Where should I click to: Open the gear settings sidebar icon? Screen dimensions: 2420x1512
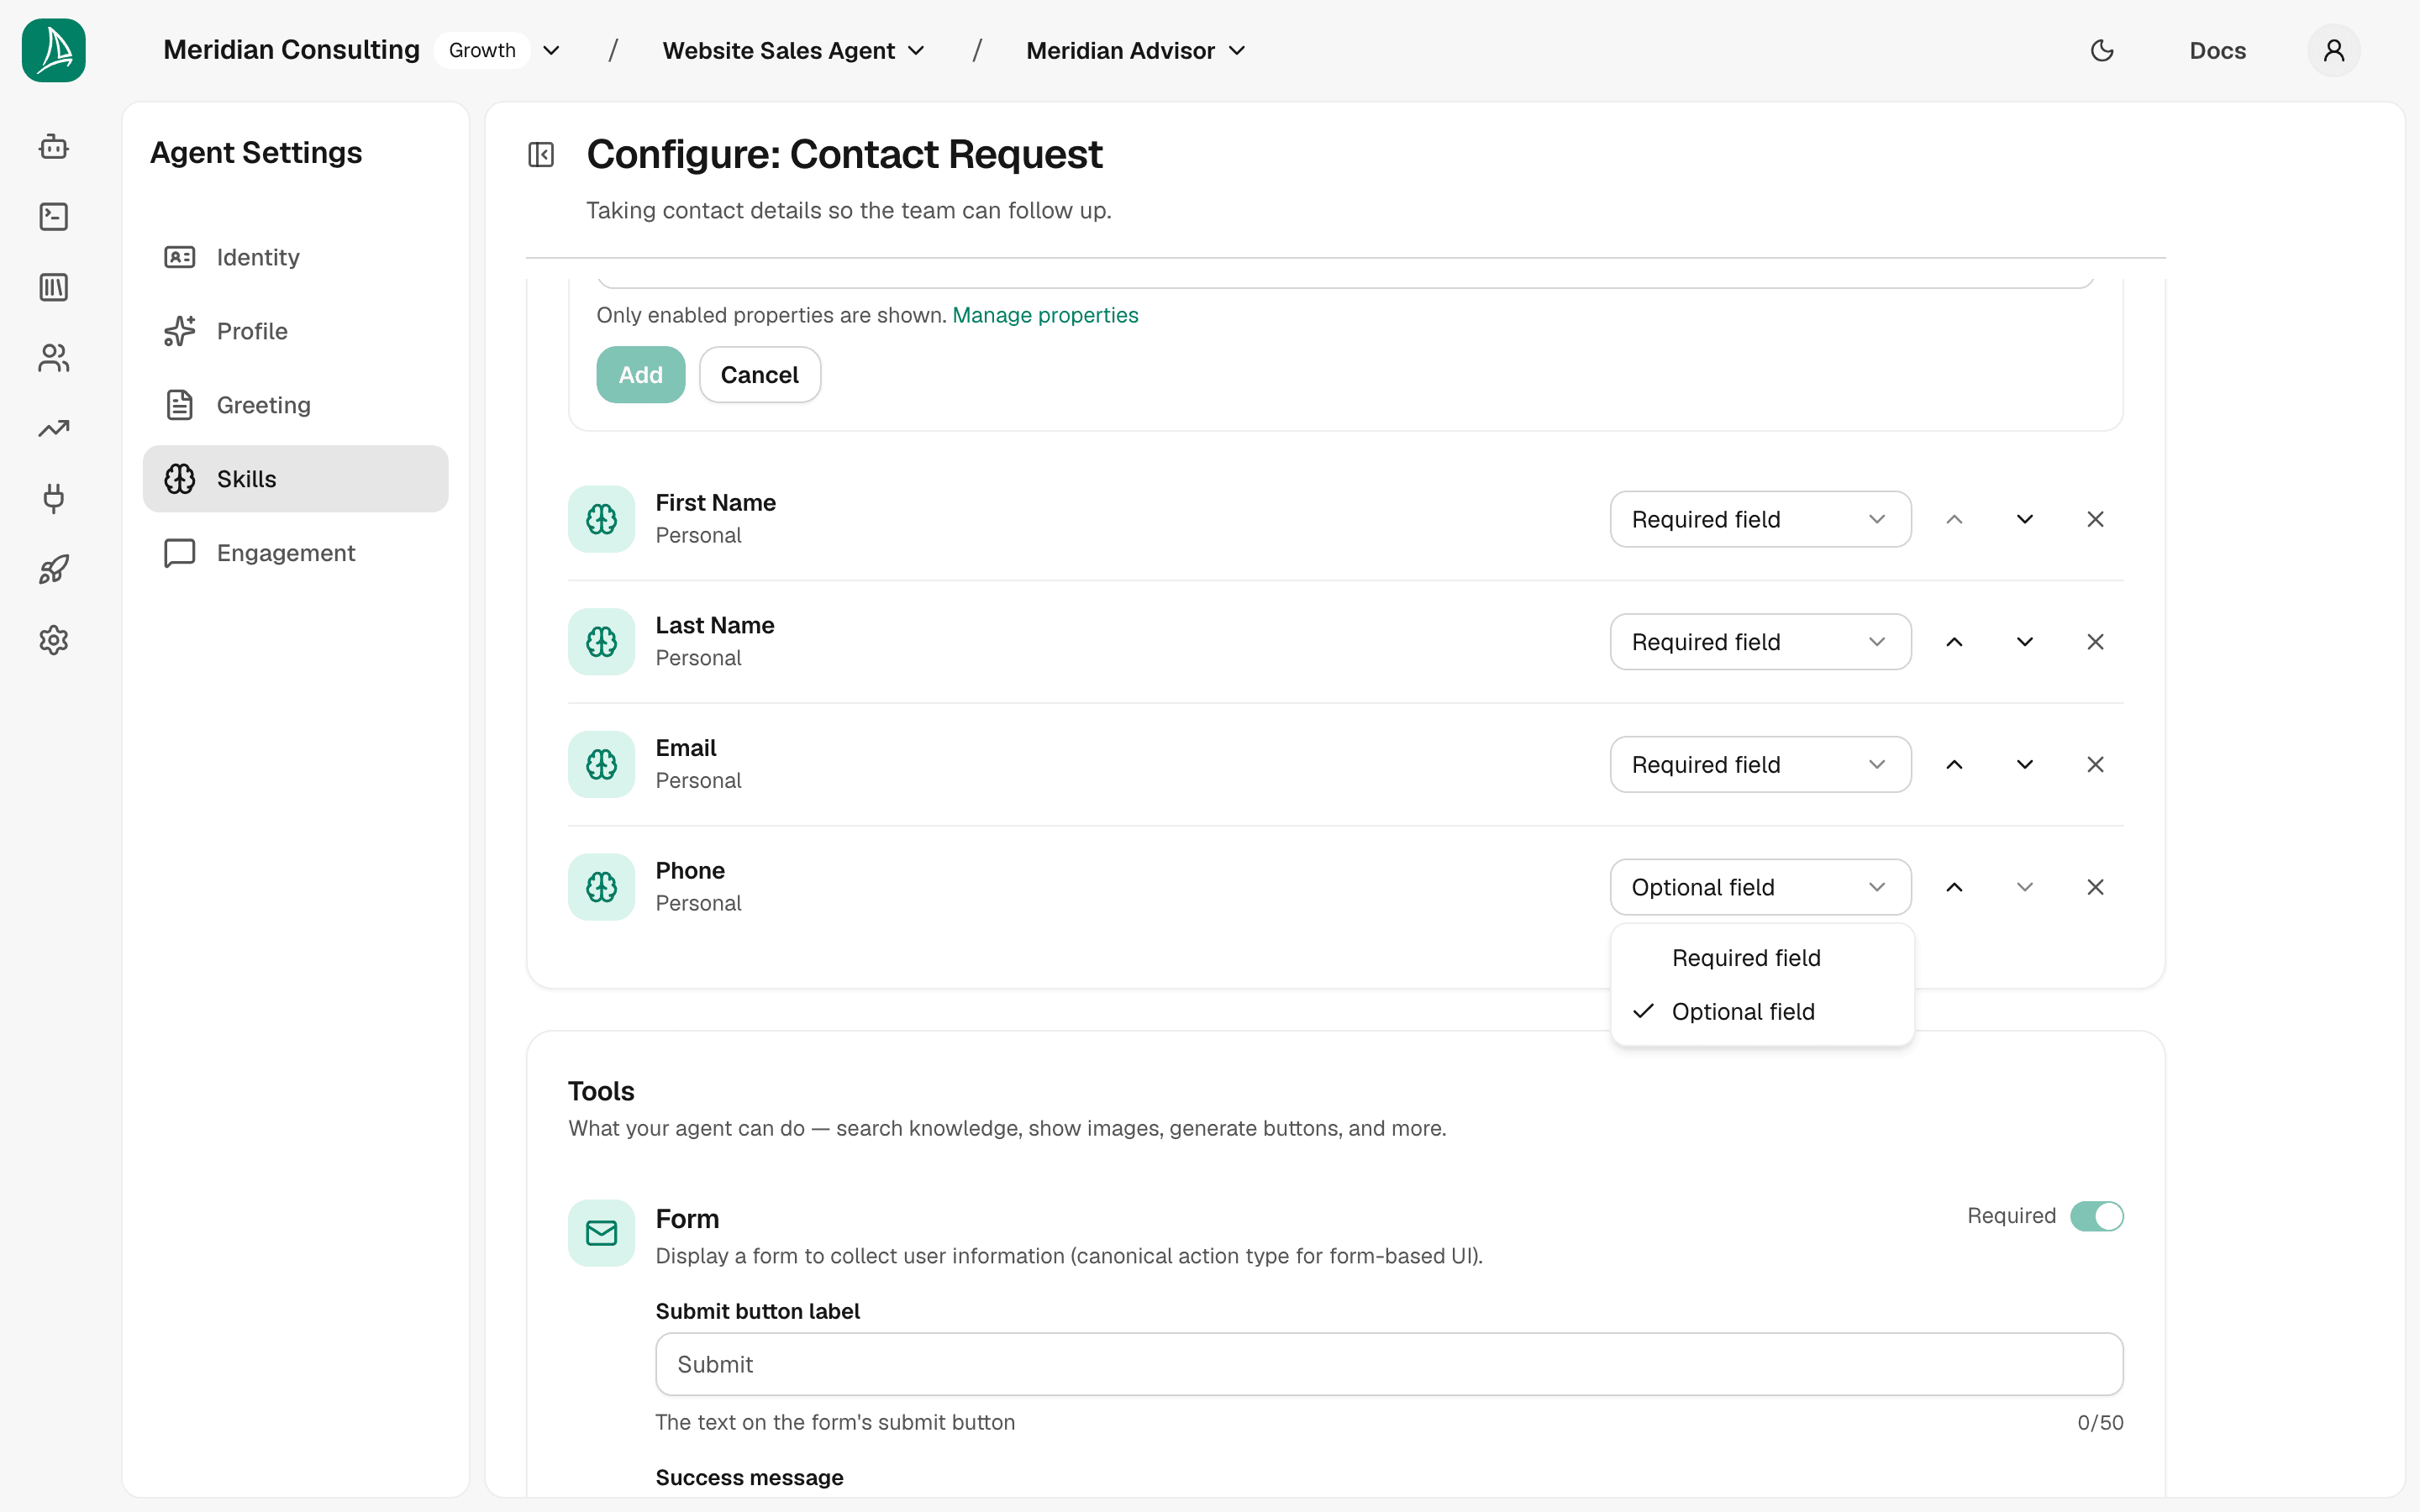pyautogui.click(x=54, y=640)
